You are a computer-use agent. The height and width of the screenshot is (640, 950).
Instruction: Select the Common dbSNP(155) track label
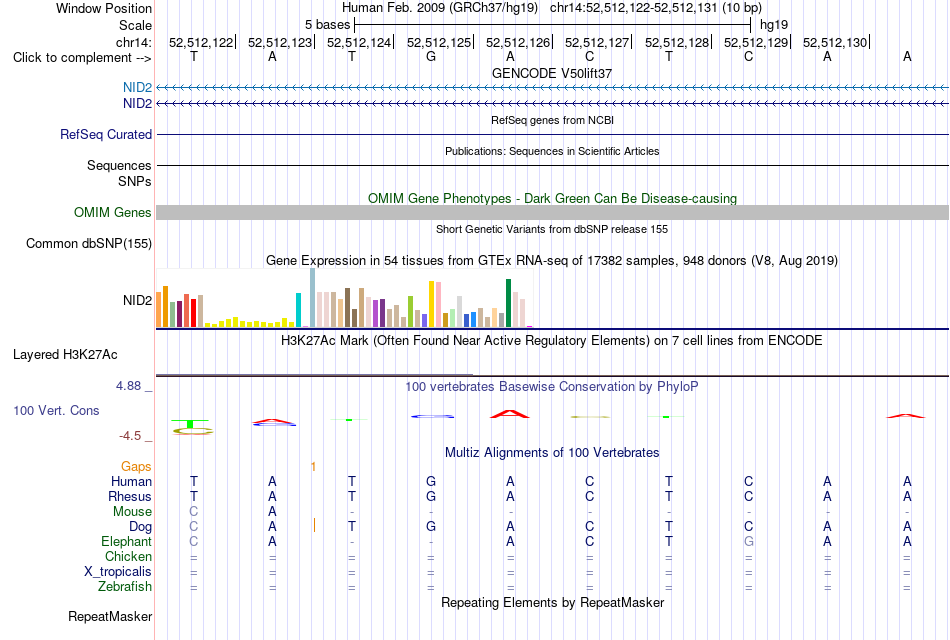pos(89,244)
